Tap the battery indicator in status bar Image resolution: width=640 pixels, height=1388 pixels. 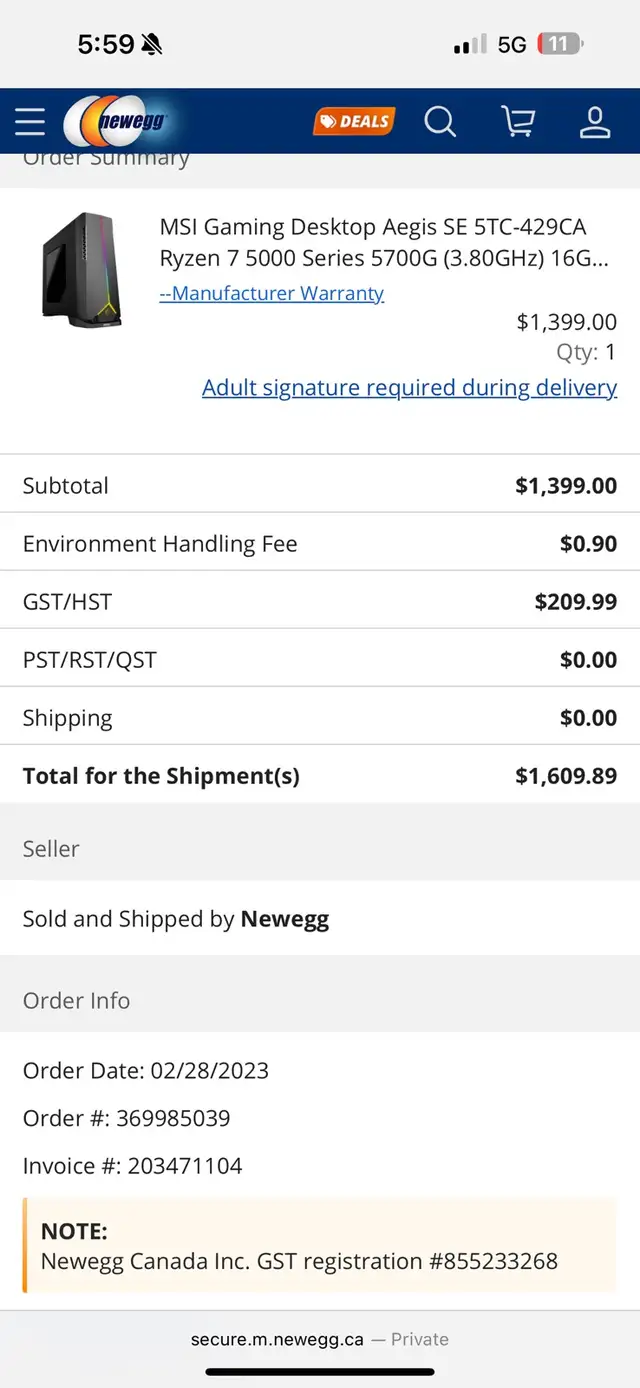click(x=560, y=44)
